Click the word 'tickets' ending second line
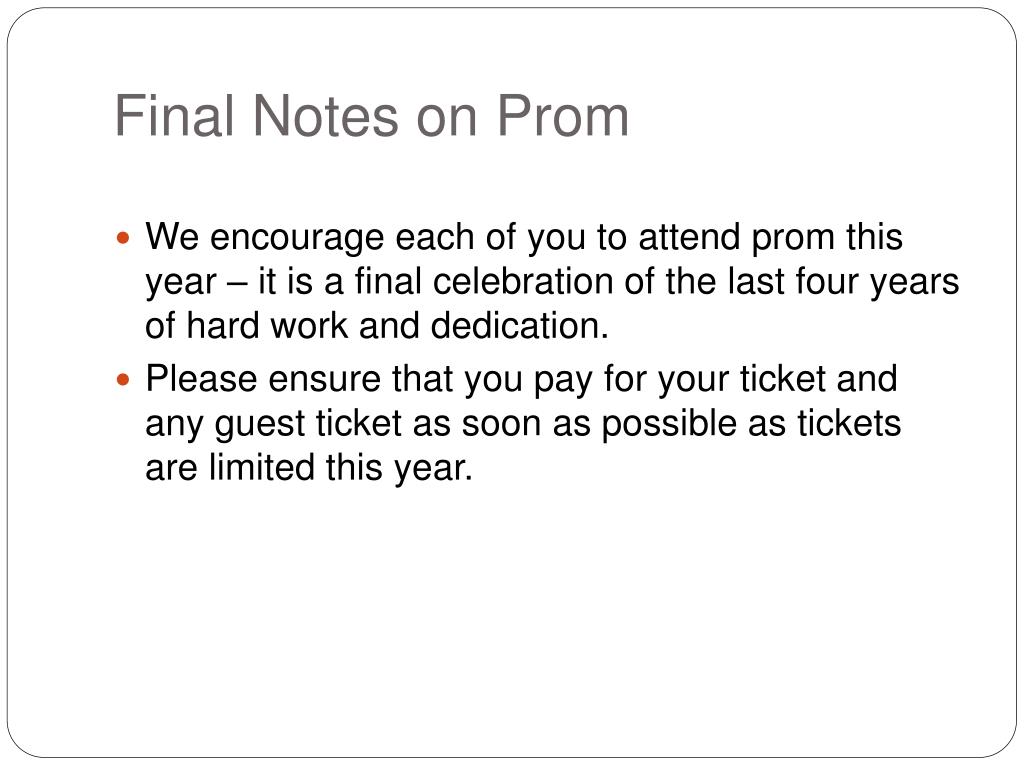1024x768 pixels. [849, 423]
